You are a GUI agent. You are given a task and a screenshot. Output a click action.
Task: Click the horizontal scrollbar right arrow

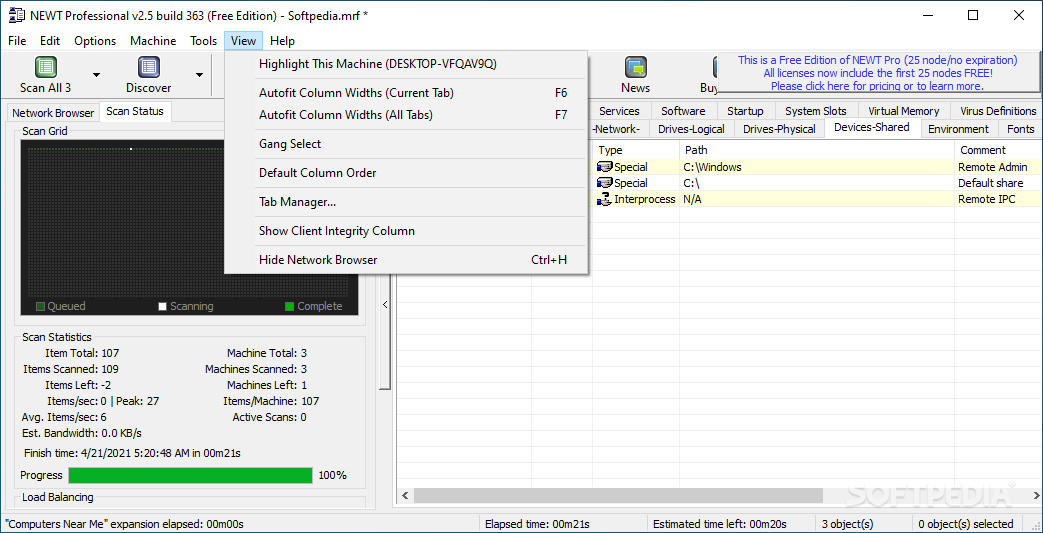point(1034,496)
